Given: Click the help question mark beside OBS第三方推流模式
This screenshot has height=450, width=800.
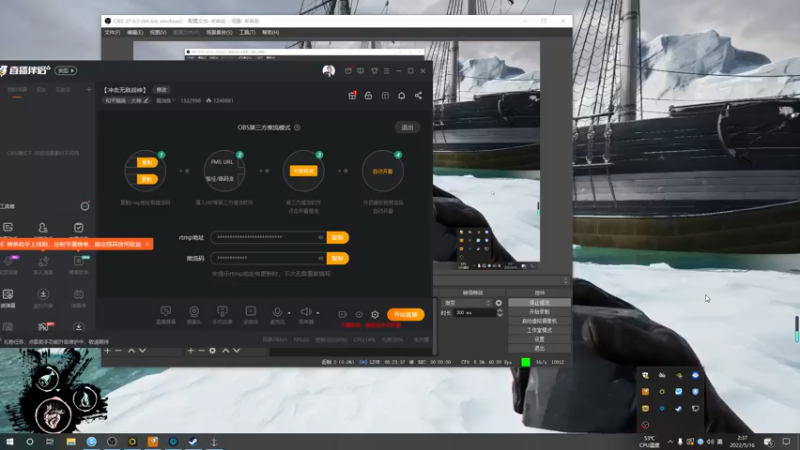Looking at the screenshot, I should 297,128.
